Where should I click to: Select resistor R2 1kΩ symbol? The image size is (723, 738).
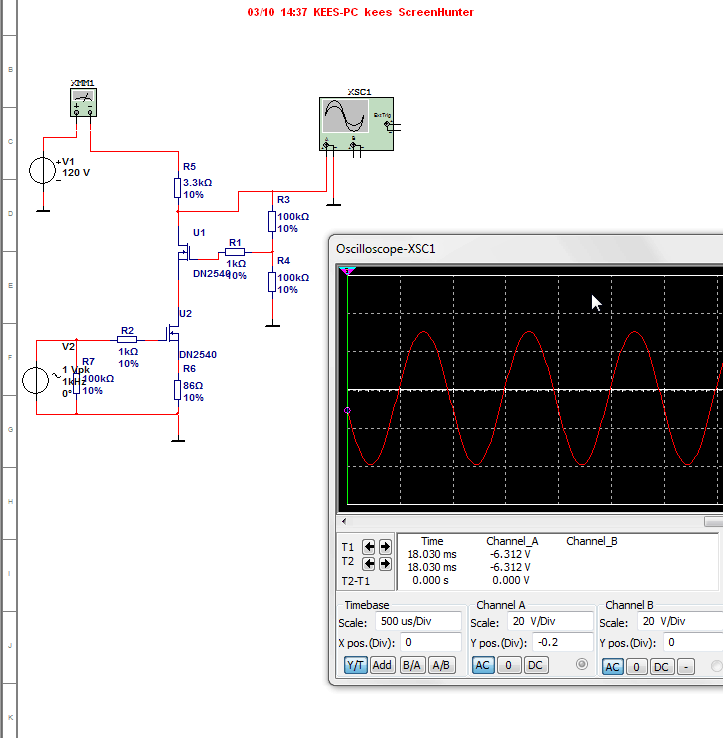[127, 339]
